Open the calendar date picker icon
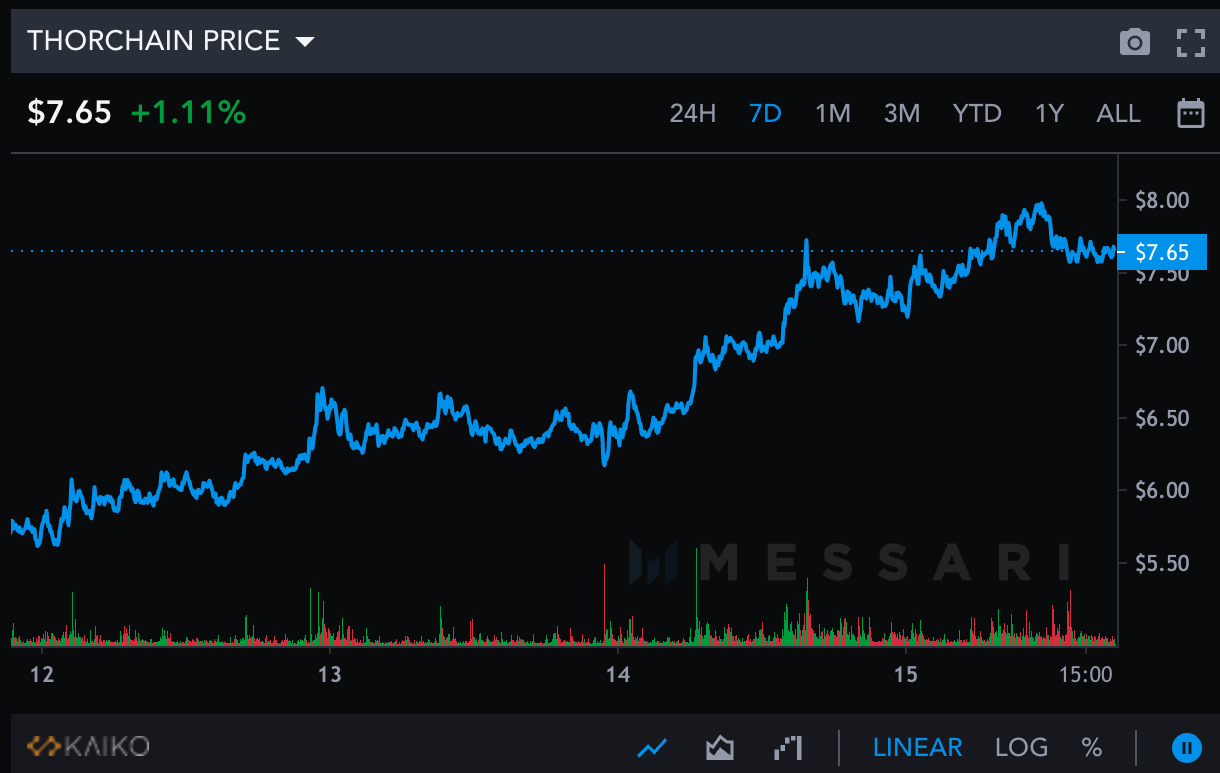Image resolution: width=1220 pixels, height=773 pixels. [1191, 113]
